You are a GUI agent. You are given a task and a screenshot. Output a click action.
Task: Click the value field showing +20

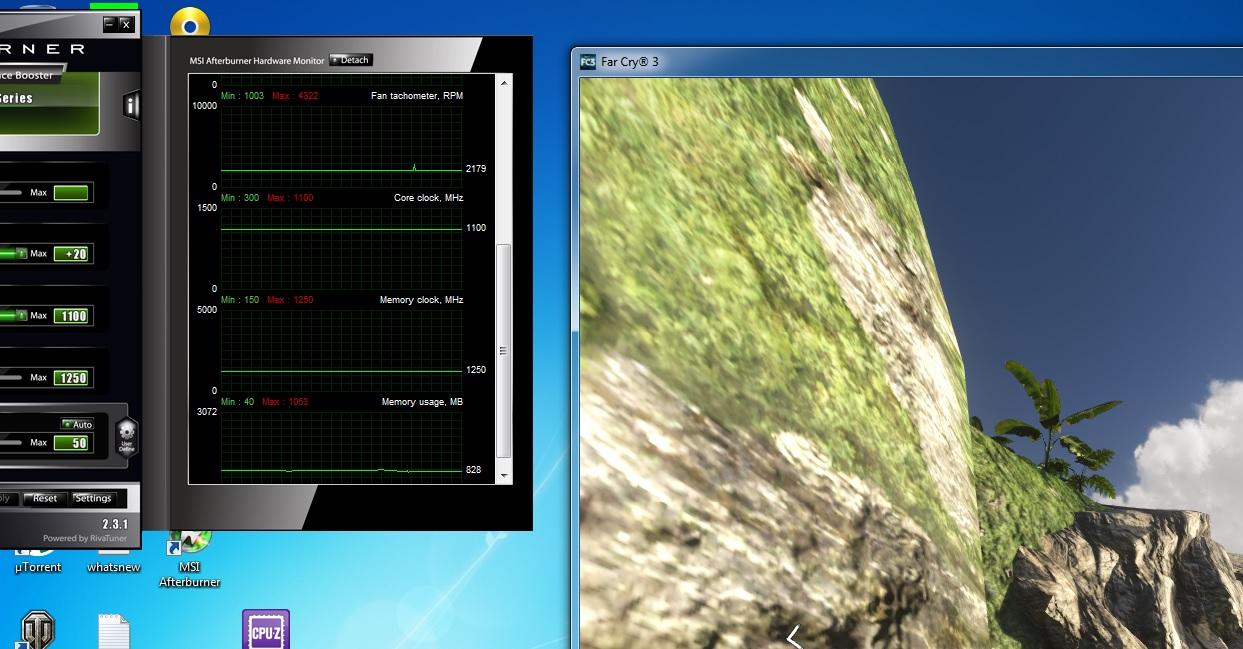click(71, 254)
